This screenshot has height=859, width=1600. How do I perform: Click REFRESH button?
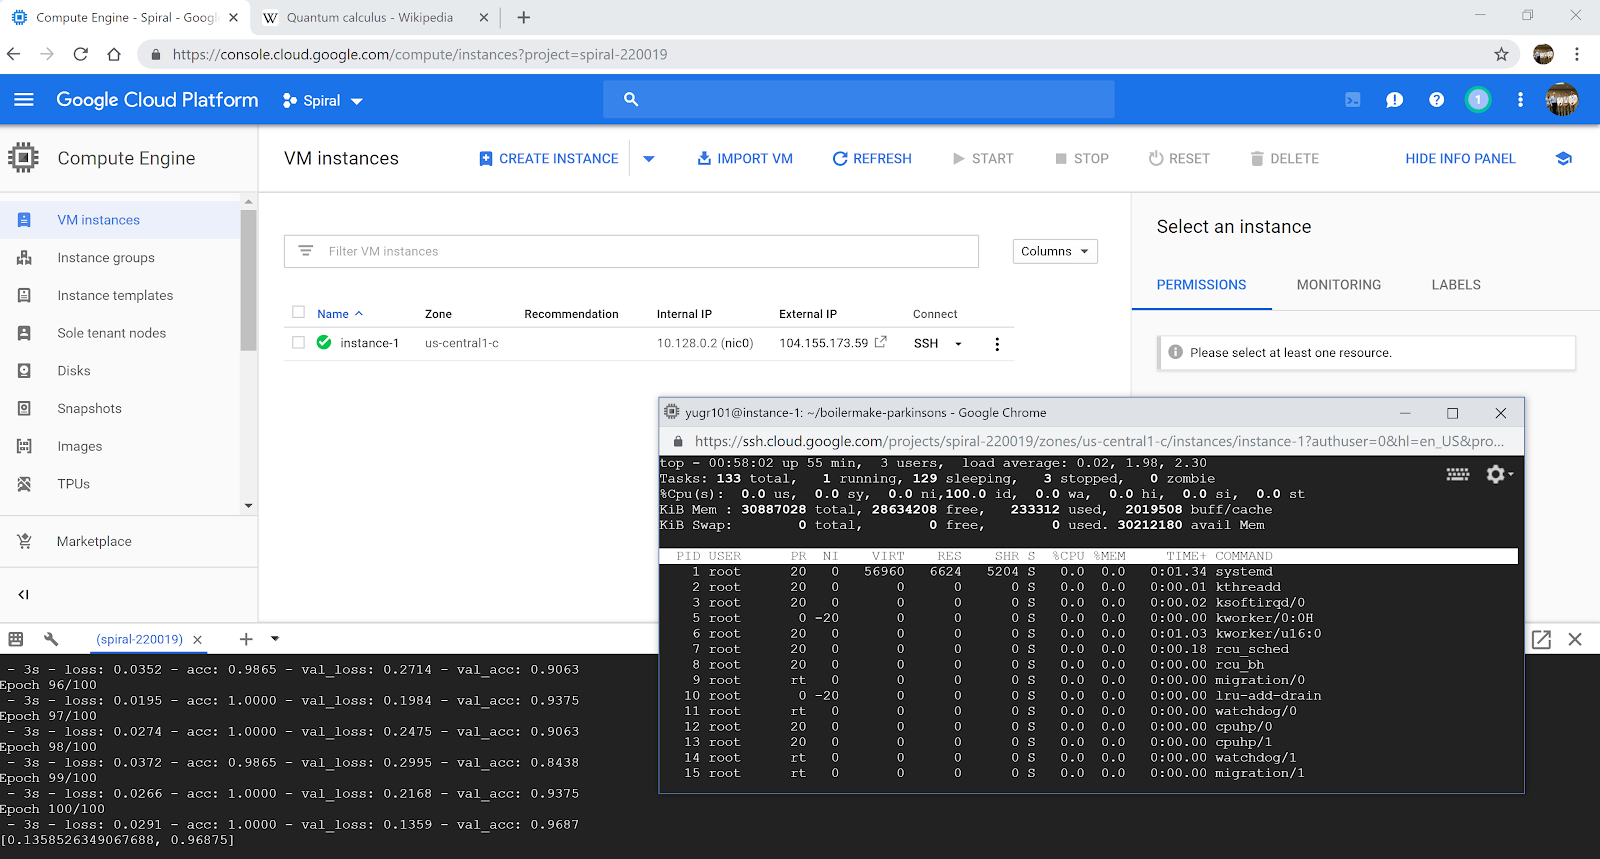[872, 159]
